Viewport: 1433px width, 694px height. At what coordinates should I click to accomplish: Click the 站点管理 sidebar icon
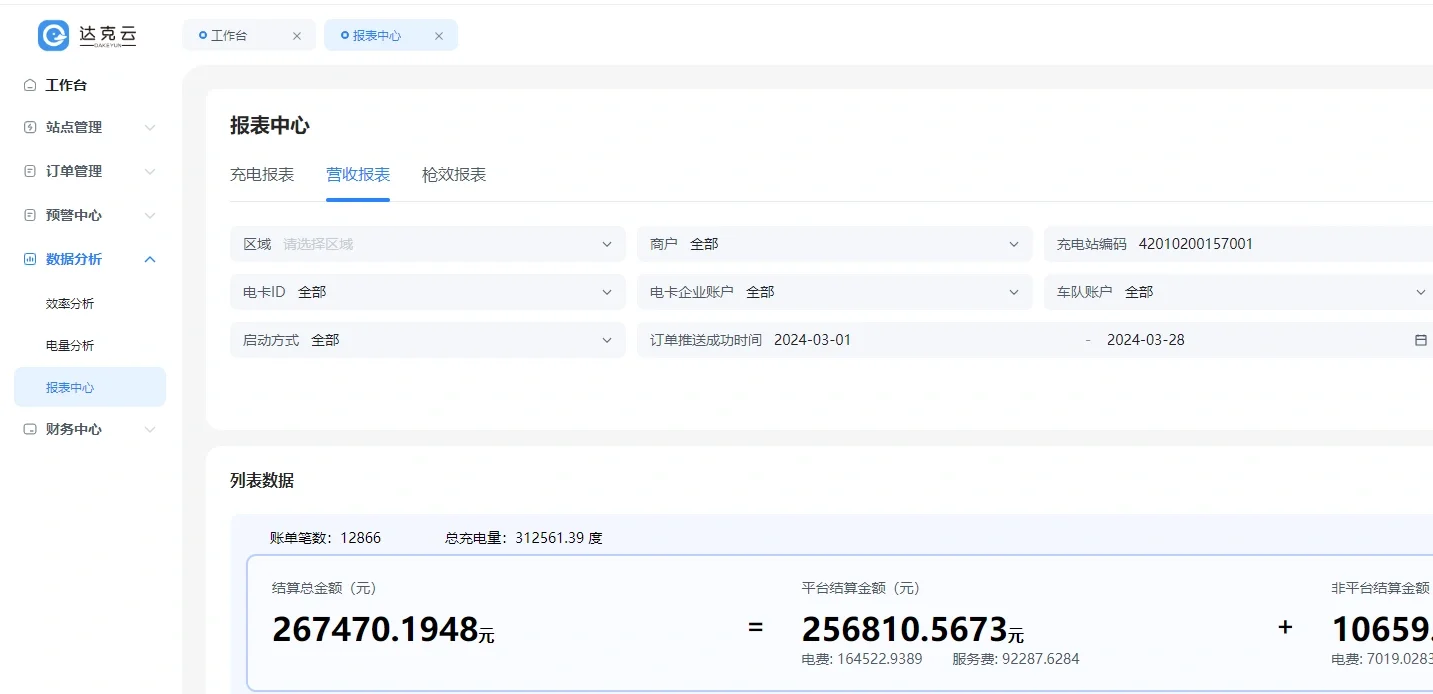point(30,128)
